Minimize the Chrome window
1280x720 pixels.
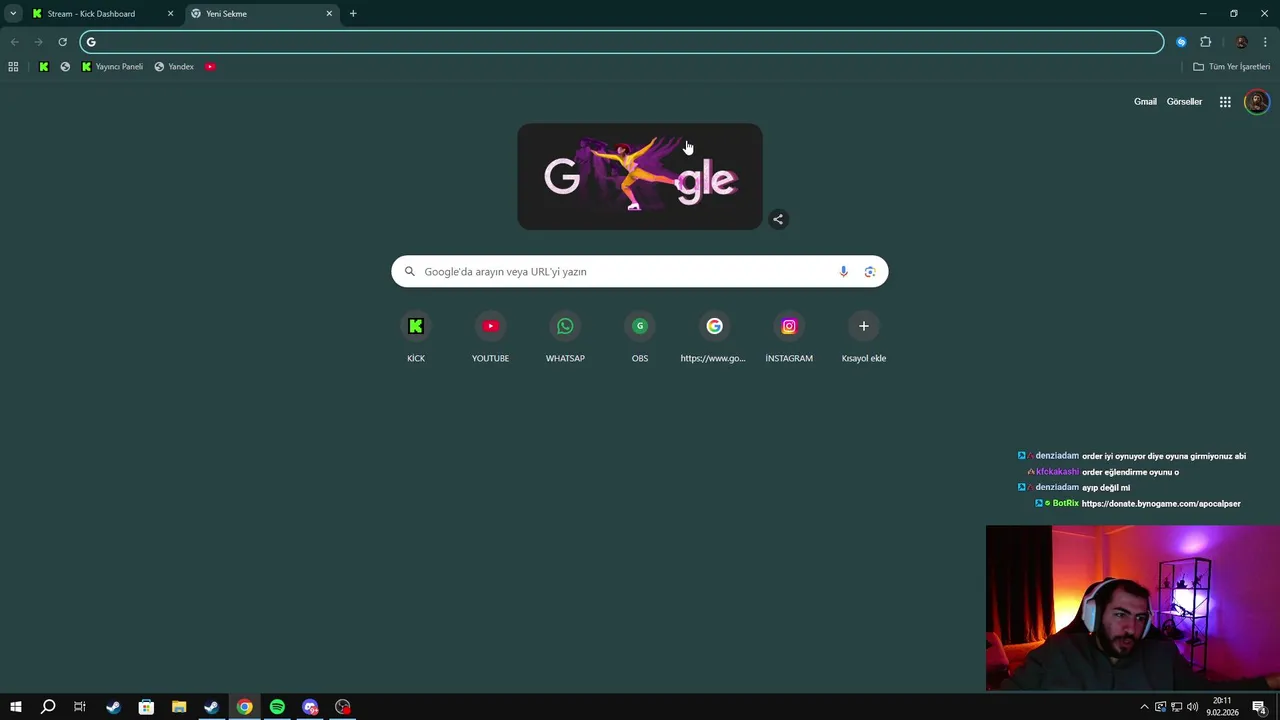[x=1203, y=14]
